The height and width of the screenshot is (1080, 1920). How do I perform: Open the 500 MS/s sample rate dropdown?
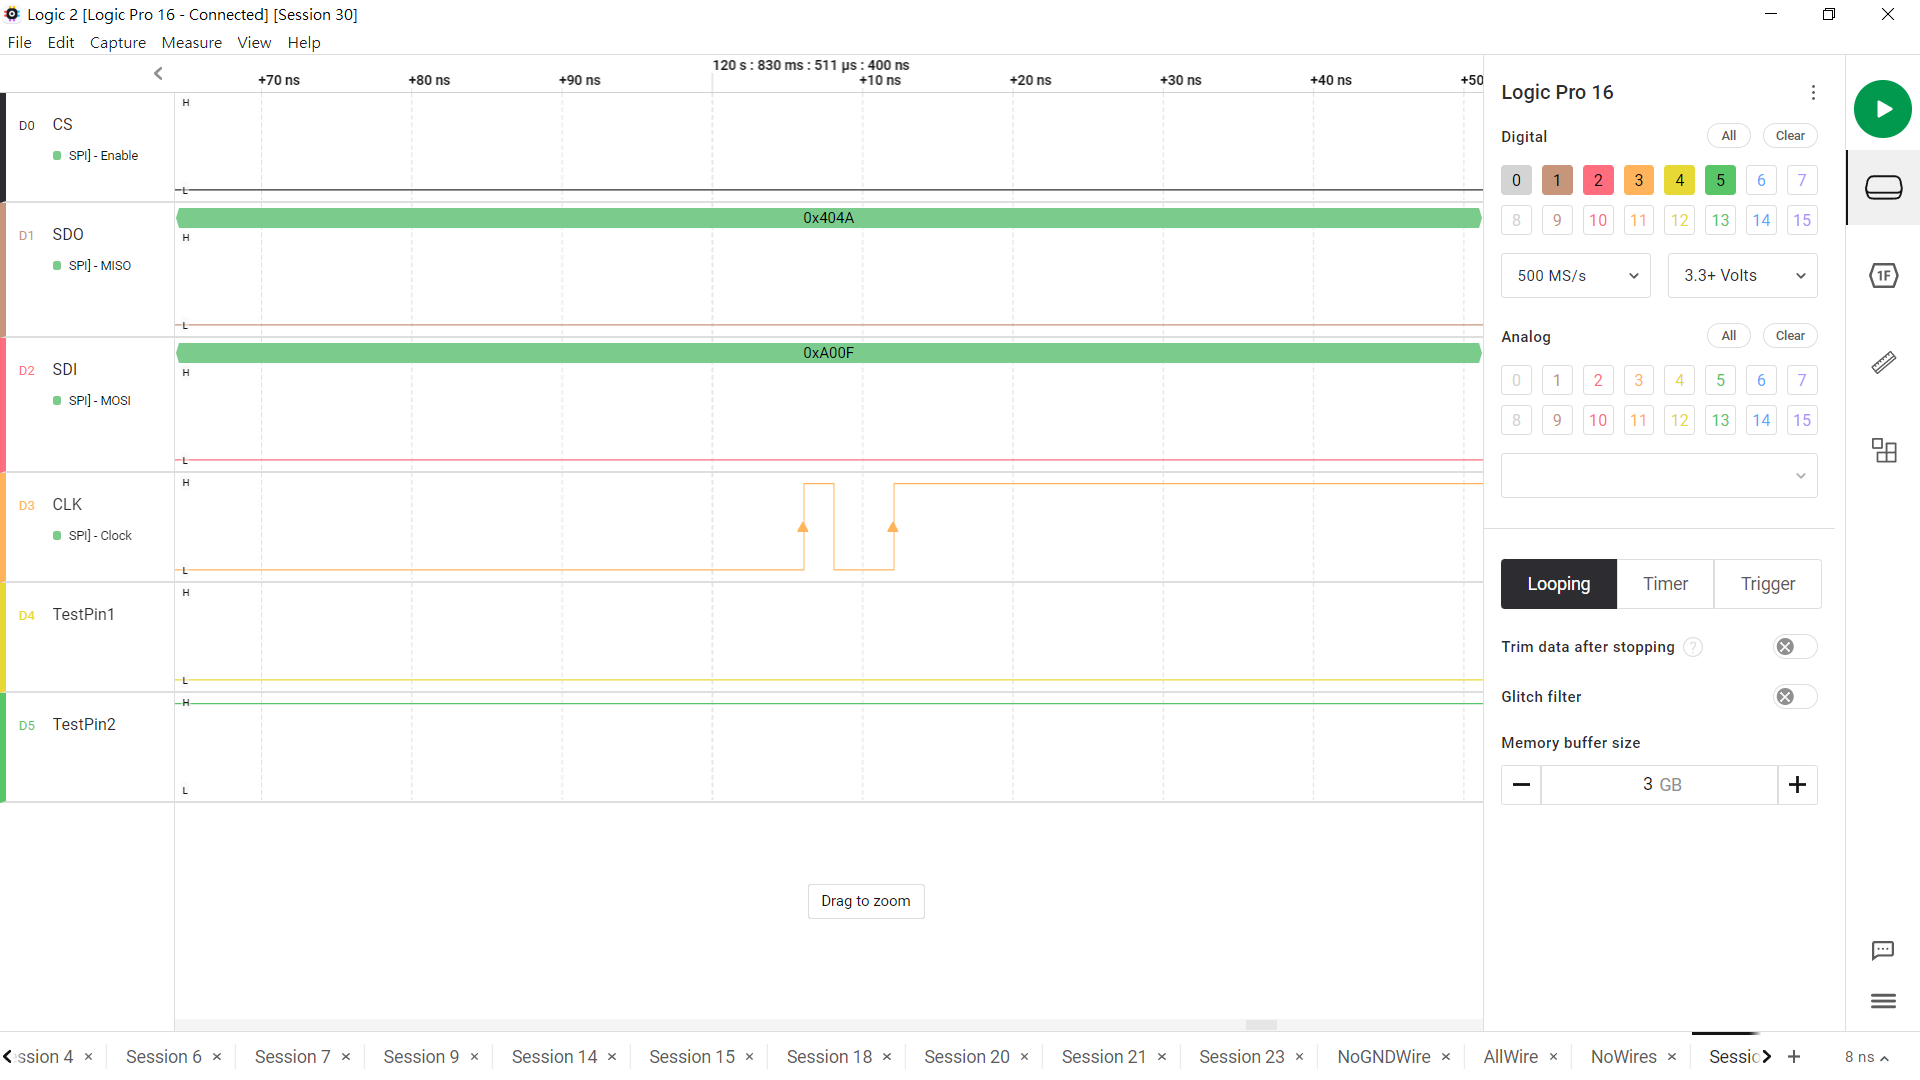point(1575,276)
